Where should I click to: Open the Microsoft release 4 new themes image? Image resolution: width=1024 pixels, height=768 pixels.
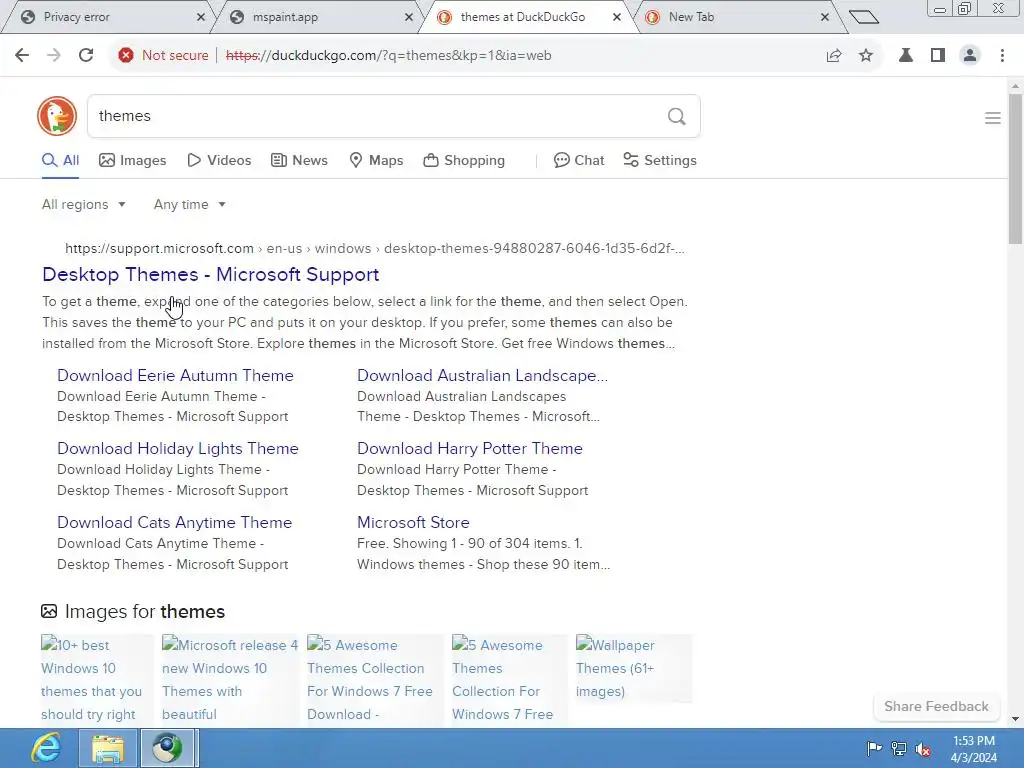(x=230, y=679)
